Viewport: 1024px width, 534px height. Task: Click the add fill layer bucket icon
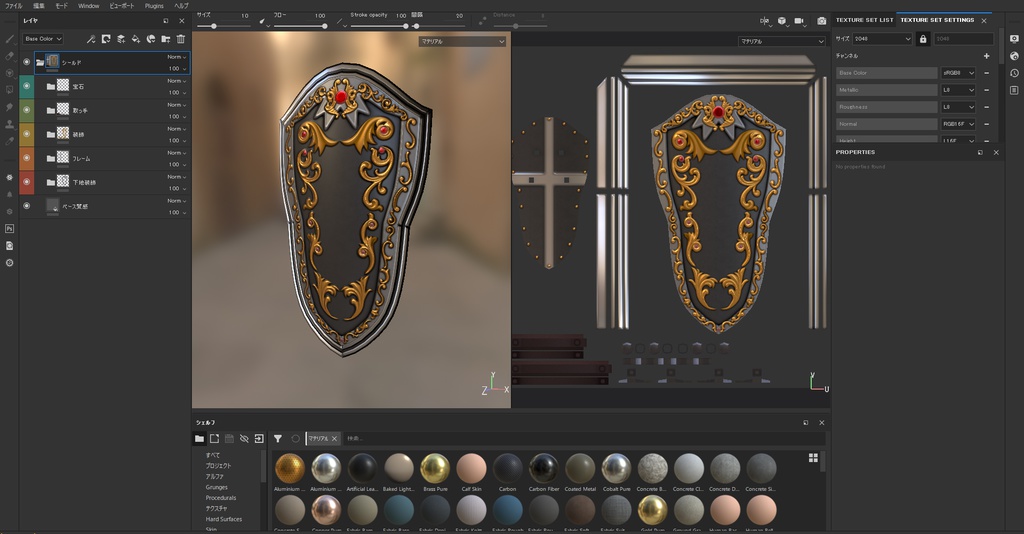coord(136,39)
